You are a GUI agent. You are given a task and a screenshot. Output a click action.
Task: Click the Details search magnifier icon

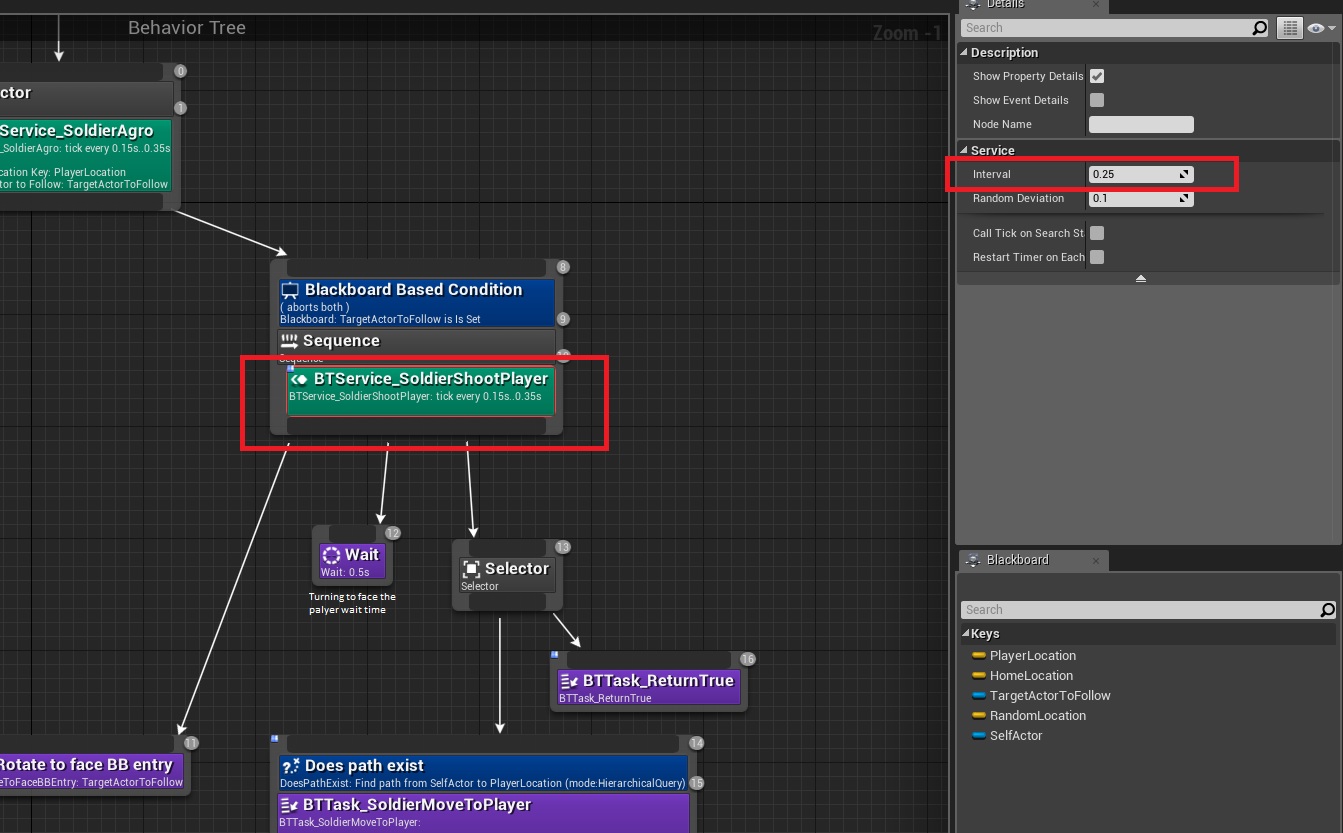1259,28
